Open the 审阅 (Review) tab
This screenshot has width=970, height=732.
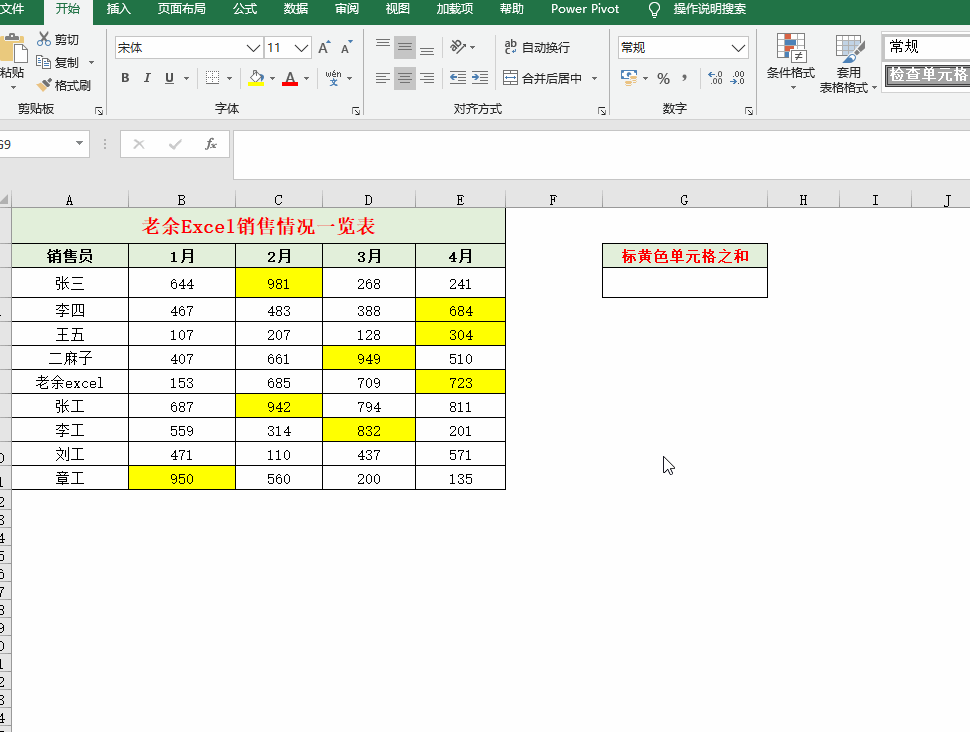(x=346, y=9)
